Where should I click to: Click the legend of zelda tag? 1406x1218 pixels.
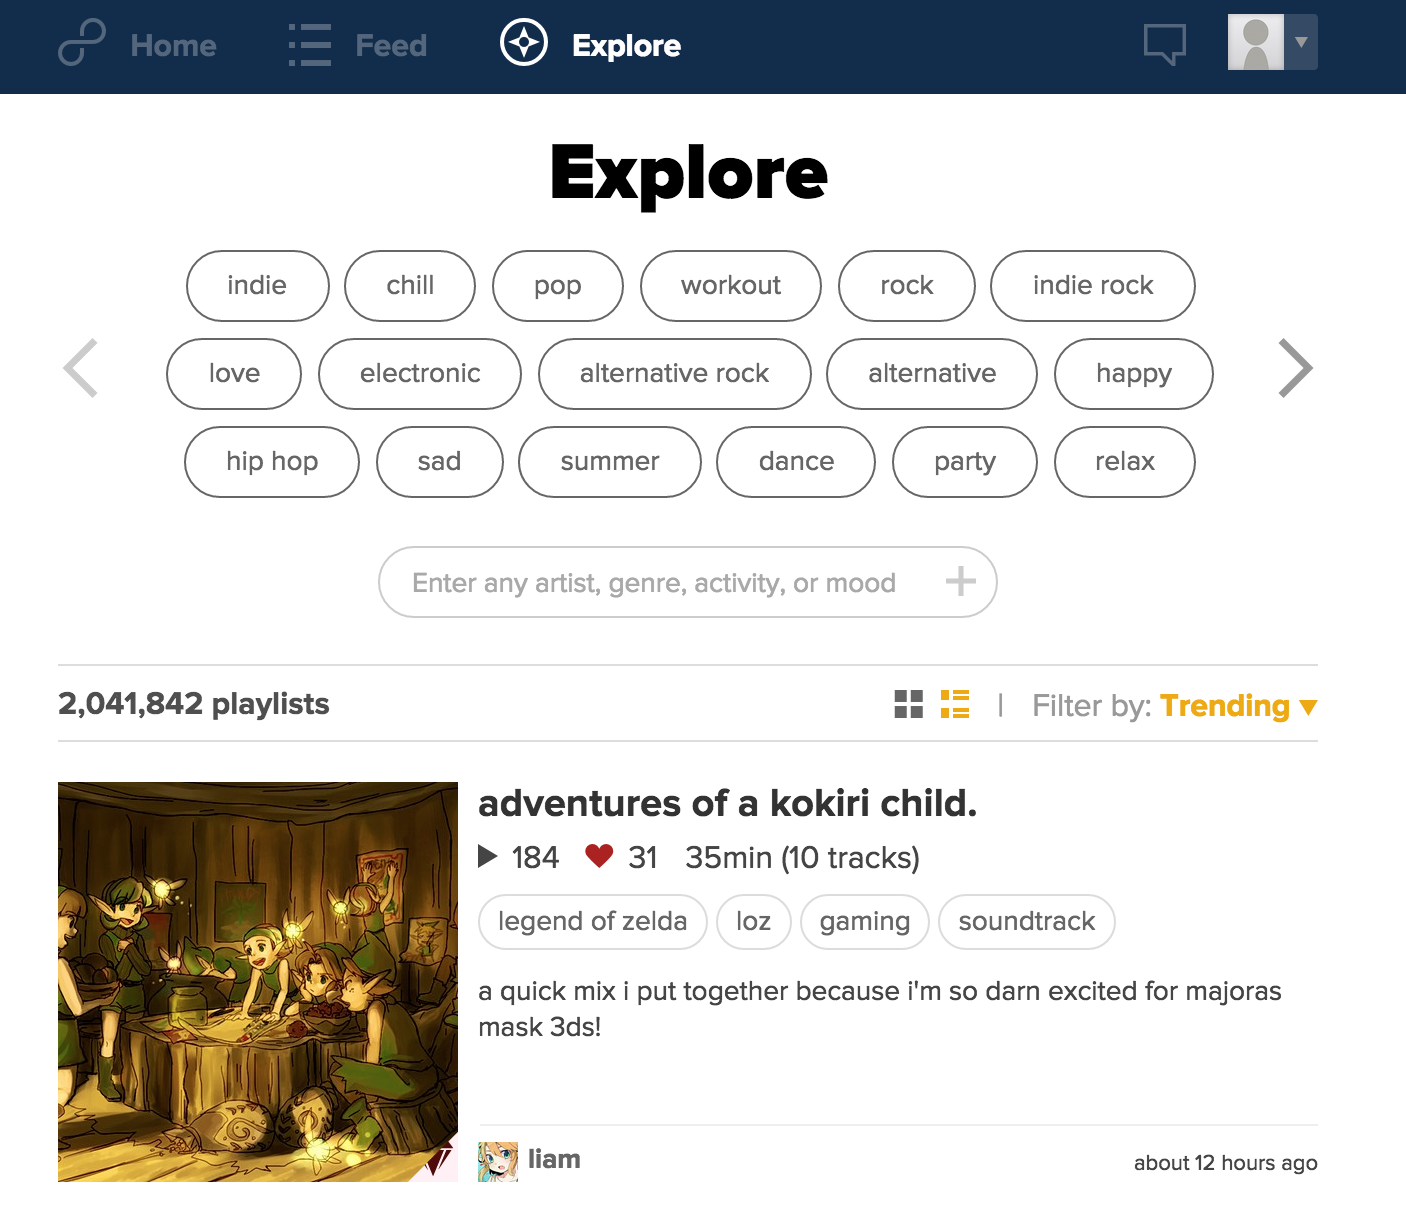coord(593,922)
